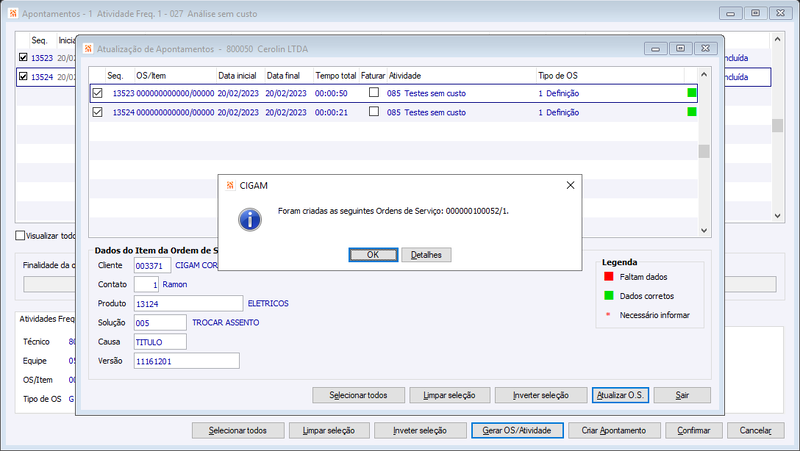Viewport: 800px width, 451px height.
Task: Open Detalhes in the CIGAM dialog
Action: (426, 255)
